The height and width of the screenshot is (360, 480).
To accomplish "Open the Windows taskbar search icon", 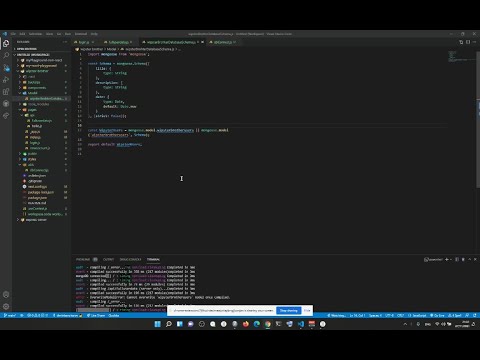I will (169, 324).
